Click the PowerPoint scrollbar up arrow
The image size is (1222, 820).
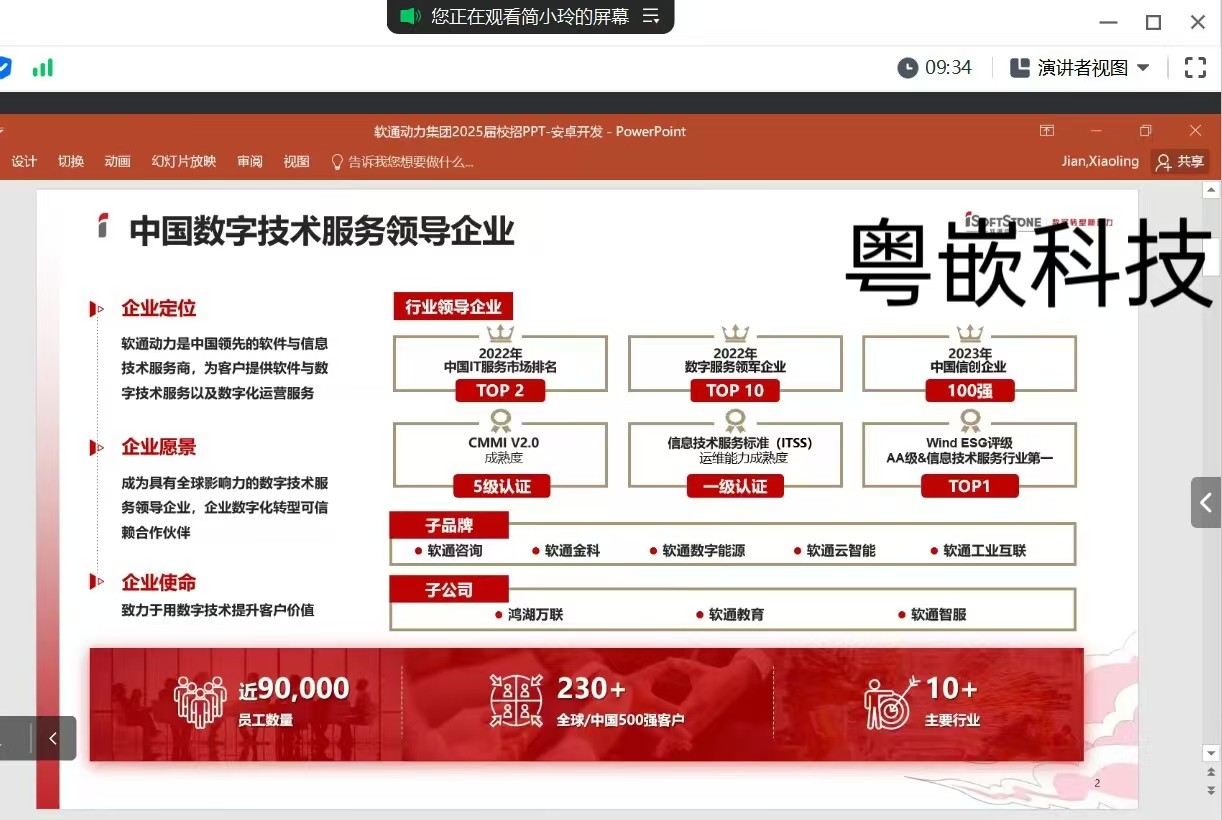(x=1211, y=190)
